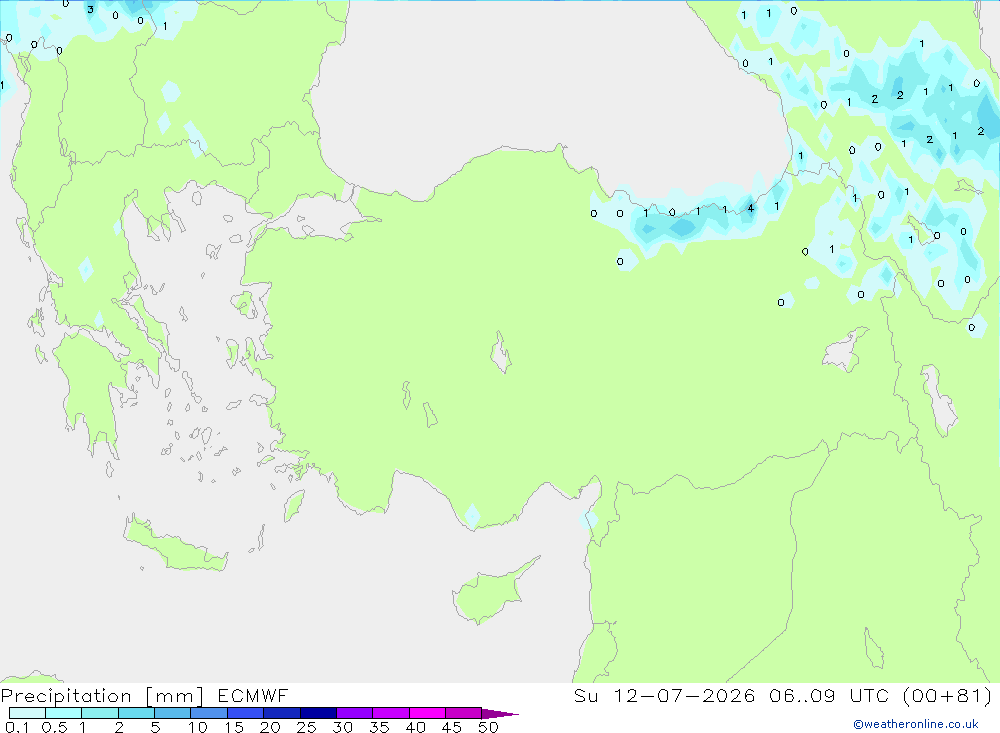This screenshot has height=733, width=1000.
Task: Click the "30" legend scale label
Action: 343,727
